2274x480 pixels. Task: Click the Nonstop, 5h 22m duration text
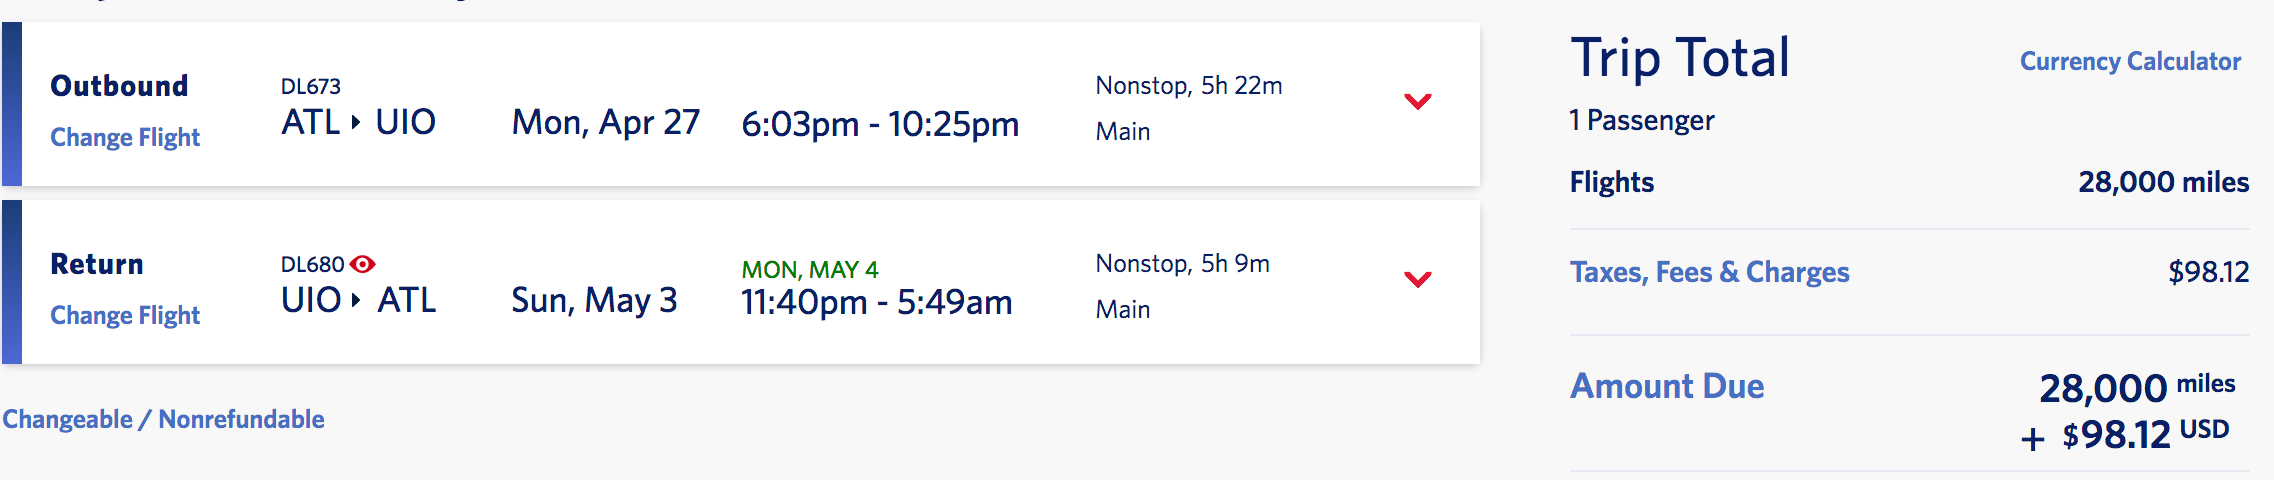coord(1189,86)
